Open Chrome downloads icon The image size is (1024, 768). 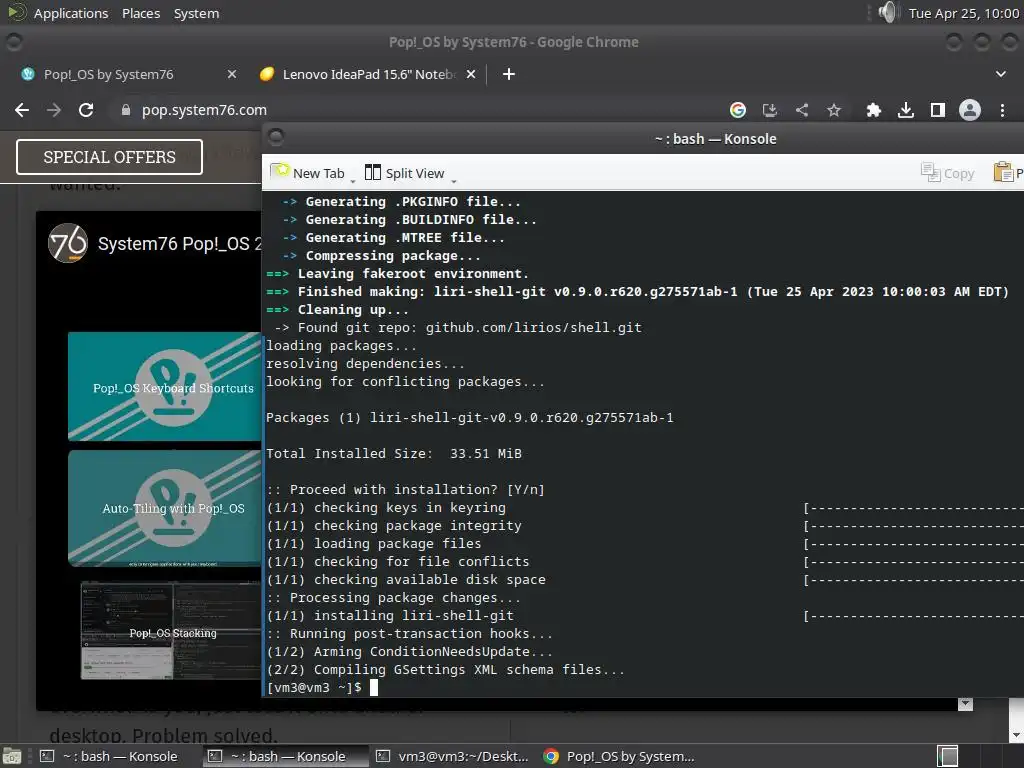(x=906, y=110)
